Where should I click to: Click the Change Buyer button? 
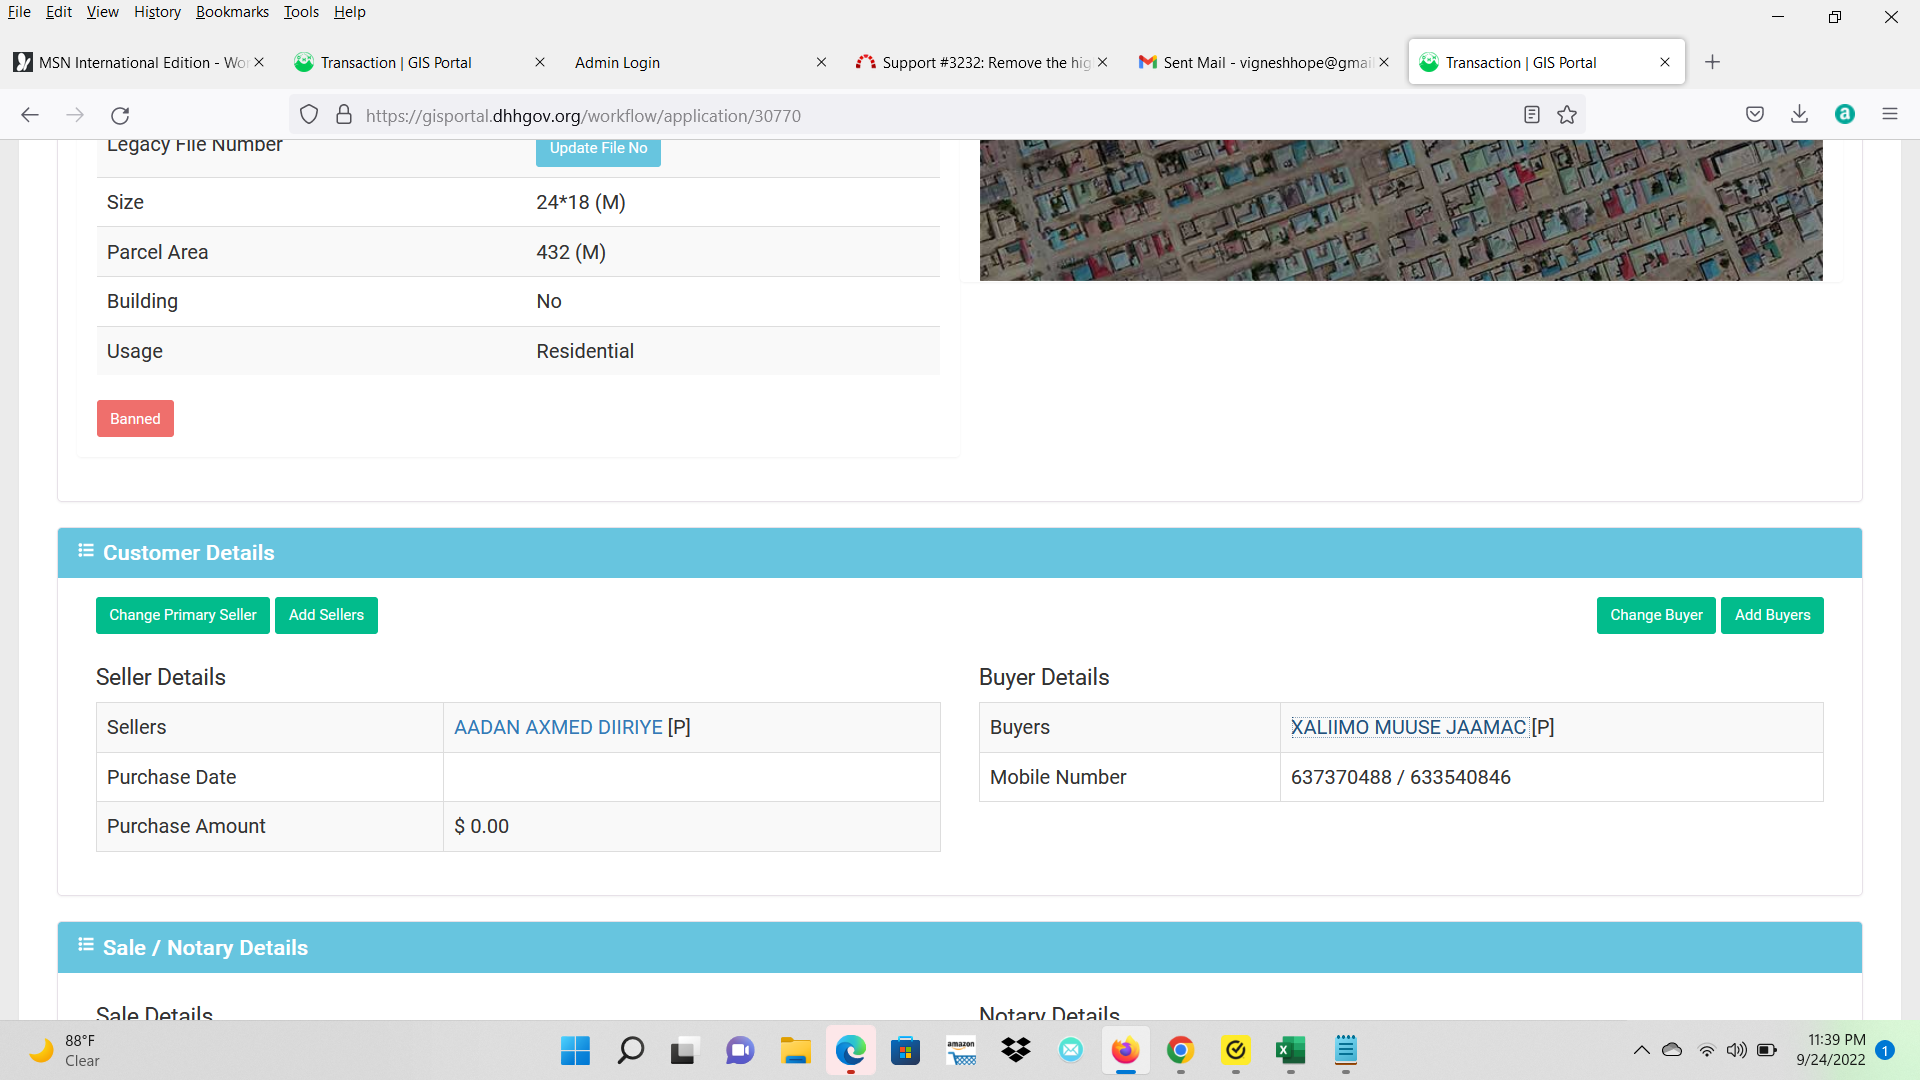[1656, 615]
